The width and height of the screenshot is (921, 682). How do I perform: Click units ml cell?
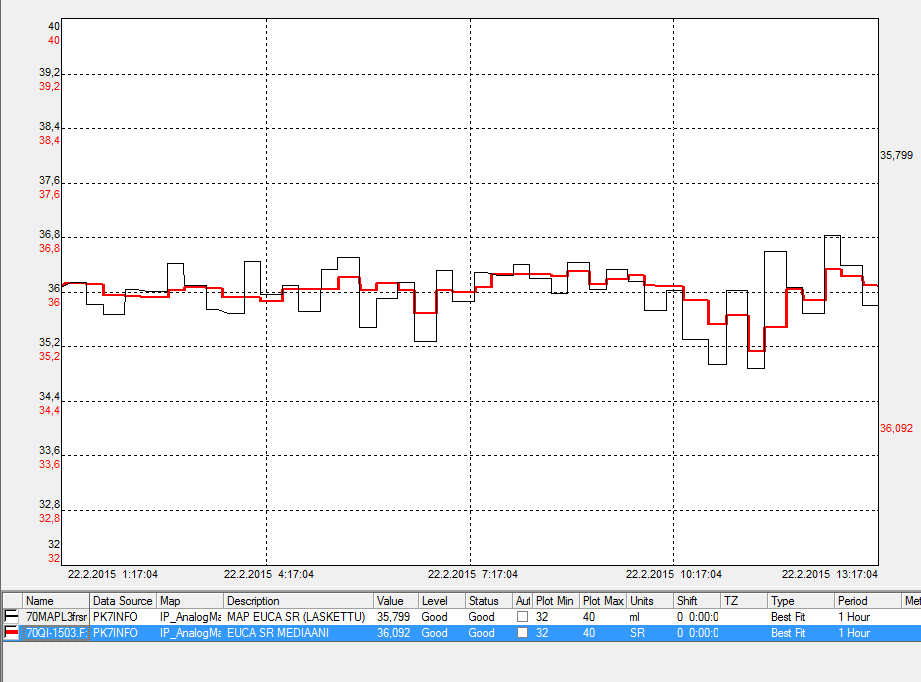(x=634, y=617)
